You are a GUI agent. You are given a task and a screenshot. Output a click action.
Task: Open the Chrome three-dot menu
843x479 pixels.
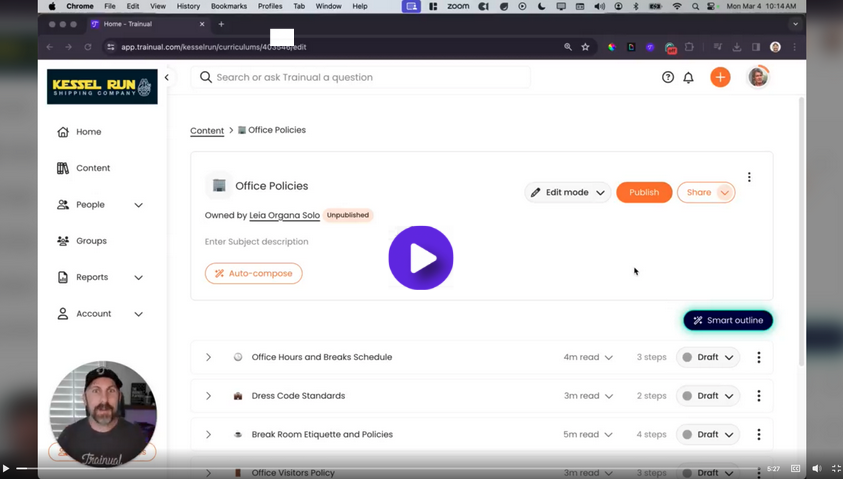point(794,47)
